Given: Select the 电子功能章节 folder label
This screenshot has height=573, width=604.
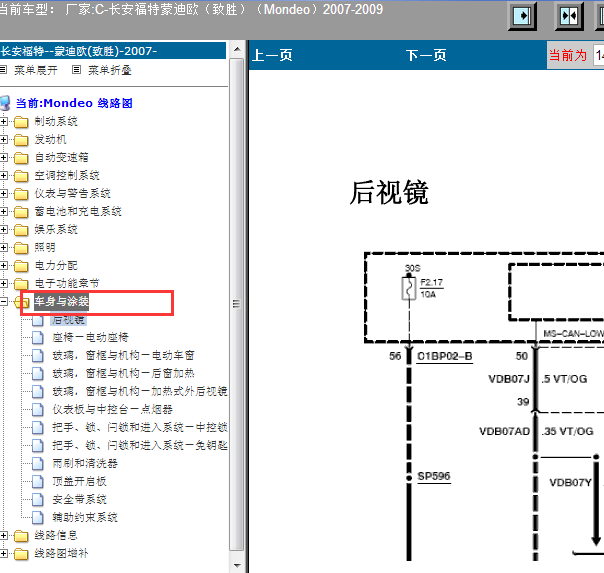Looking at the screenshot, I should [67, 284].
